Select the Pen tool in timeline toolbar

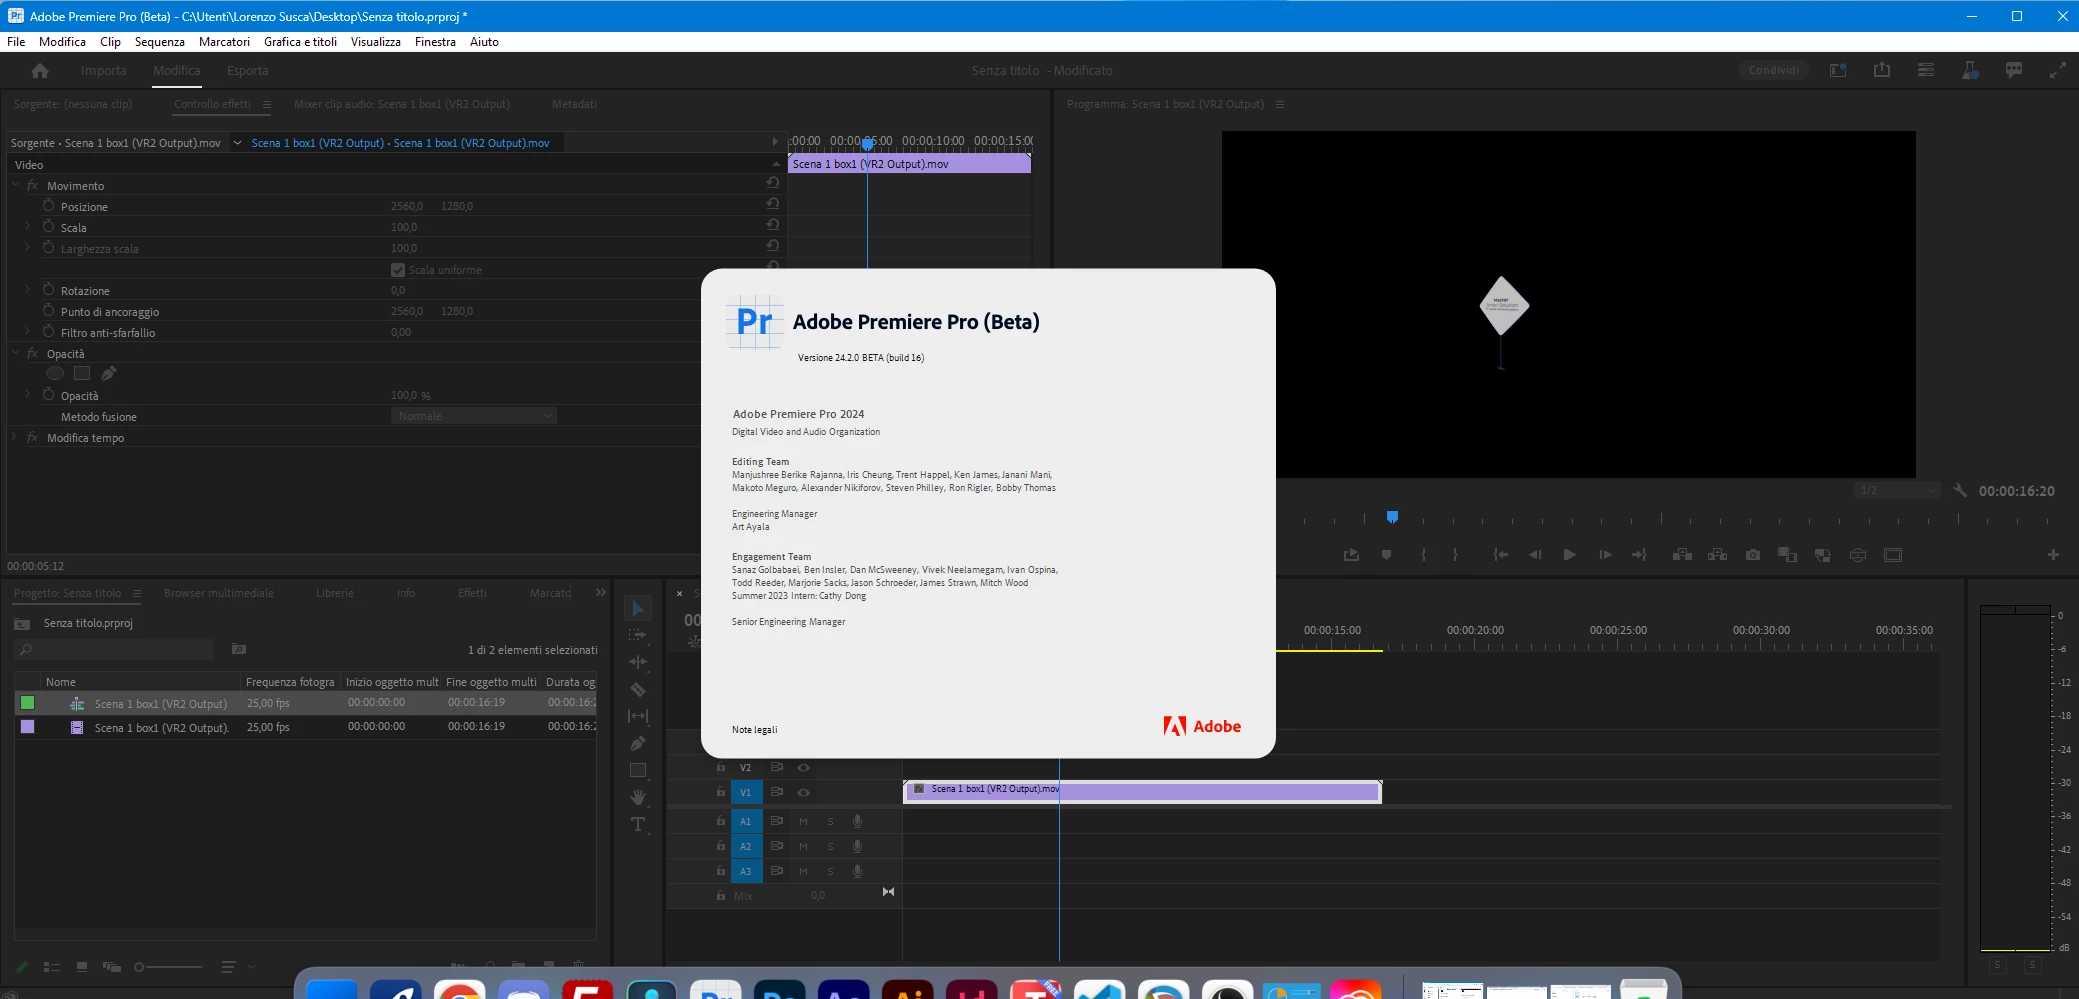point(638,743)
